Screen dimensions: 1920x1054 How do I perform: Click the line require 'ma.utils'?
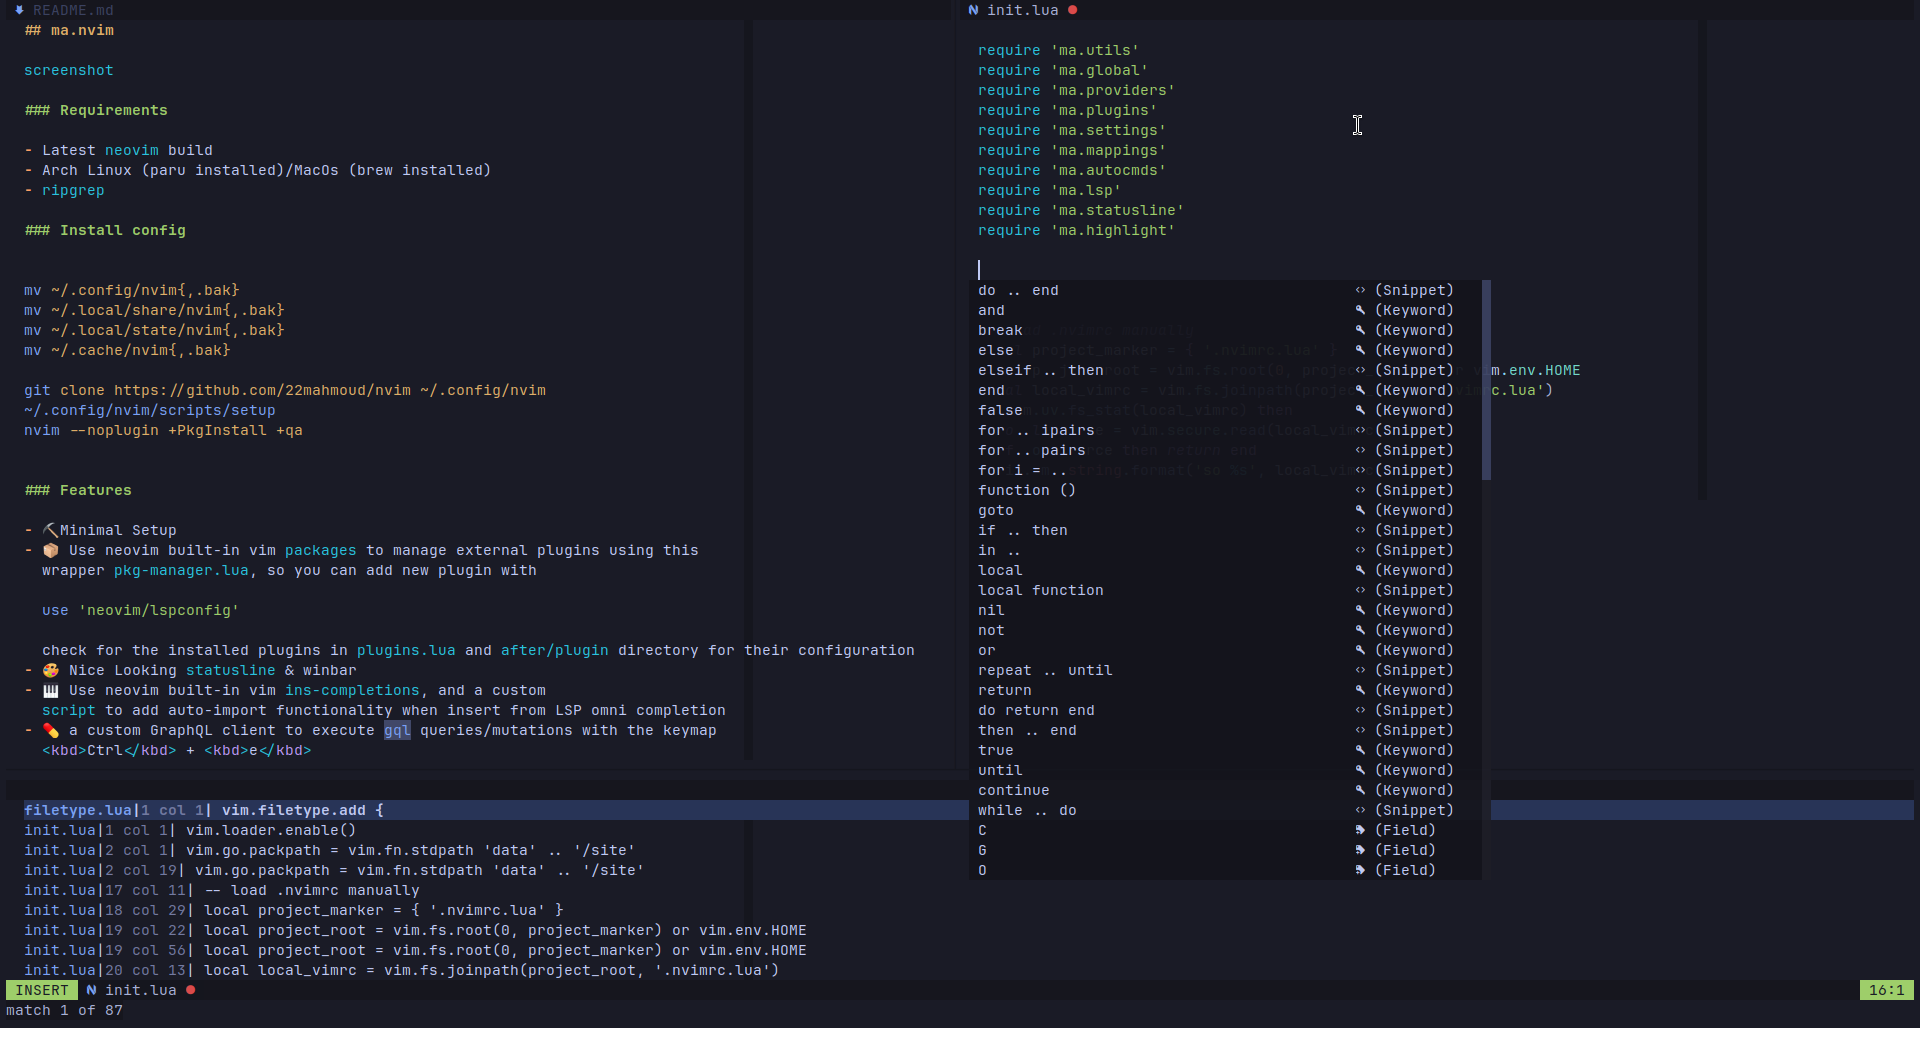pyautogui.click(x=1058, y=50)
